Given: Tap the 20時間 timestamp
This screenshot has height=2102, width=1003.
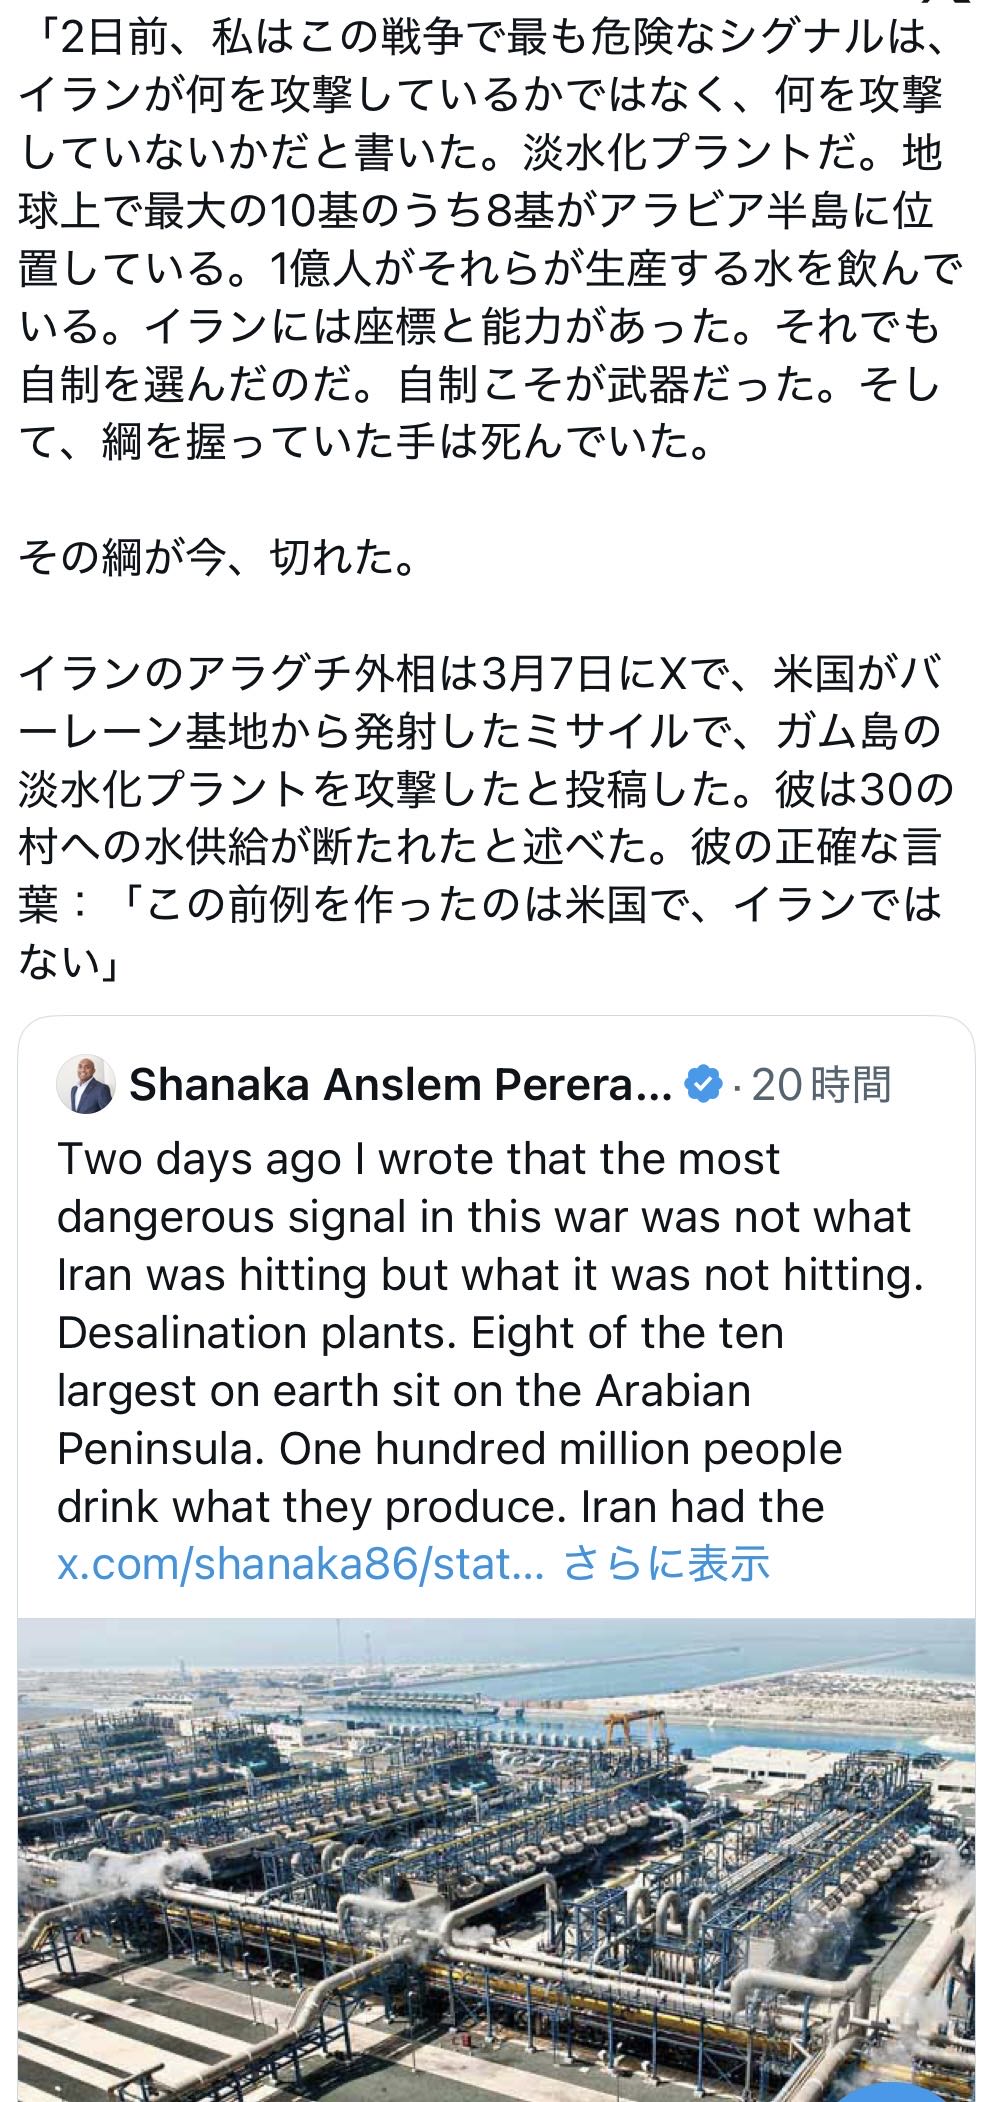Looking at the screenshot, I should tap(820, 1085).
